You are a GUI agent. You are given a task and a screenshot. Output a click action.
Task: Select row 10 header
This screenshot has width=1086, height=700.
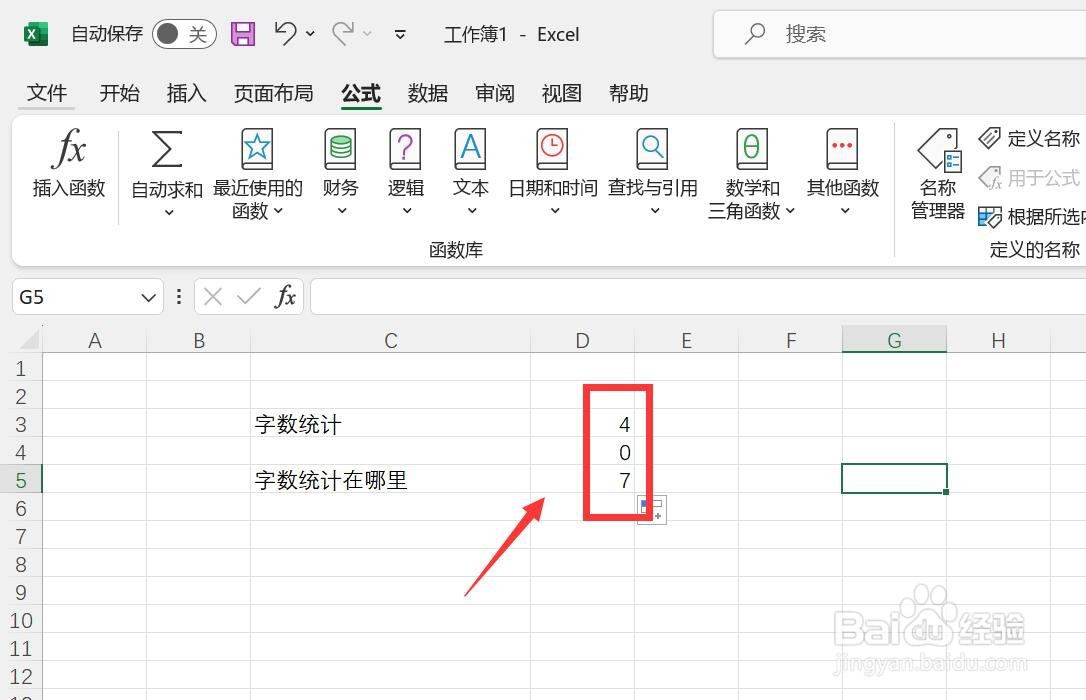21,620
